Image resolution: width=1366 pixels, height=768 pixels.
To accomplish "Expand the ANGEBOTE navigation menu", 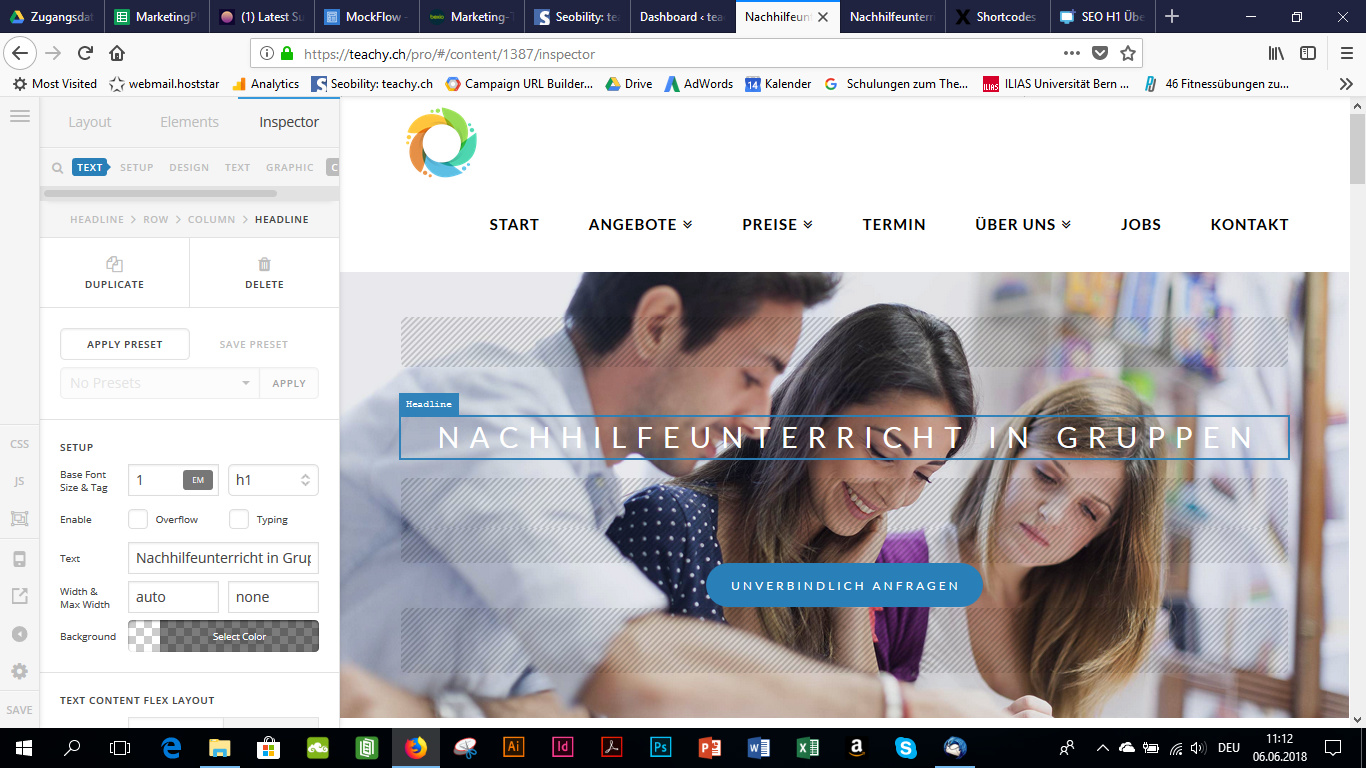I will pyautogui.click(x=640, y=225).
